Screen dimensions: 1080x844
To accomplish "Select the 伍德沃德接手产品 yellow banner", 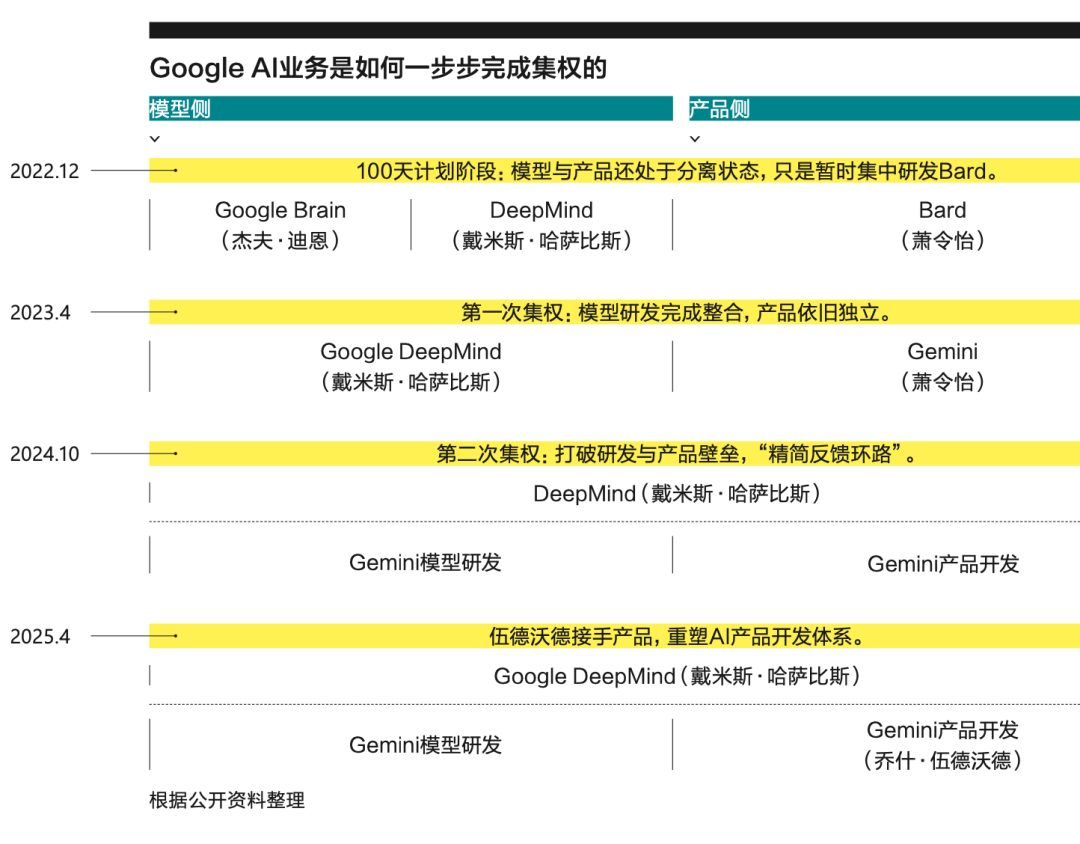I will pos(677,636).
